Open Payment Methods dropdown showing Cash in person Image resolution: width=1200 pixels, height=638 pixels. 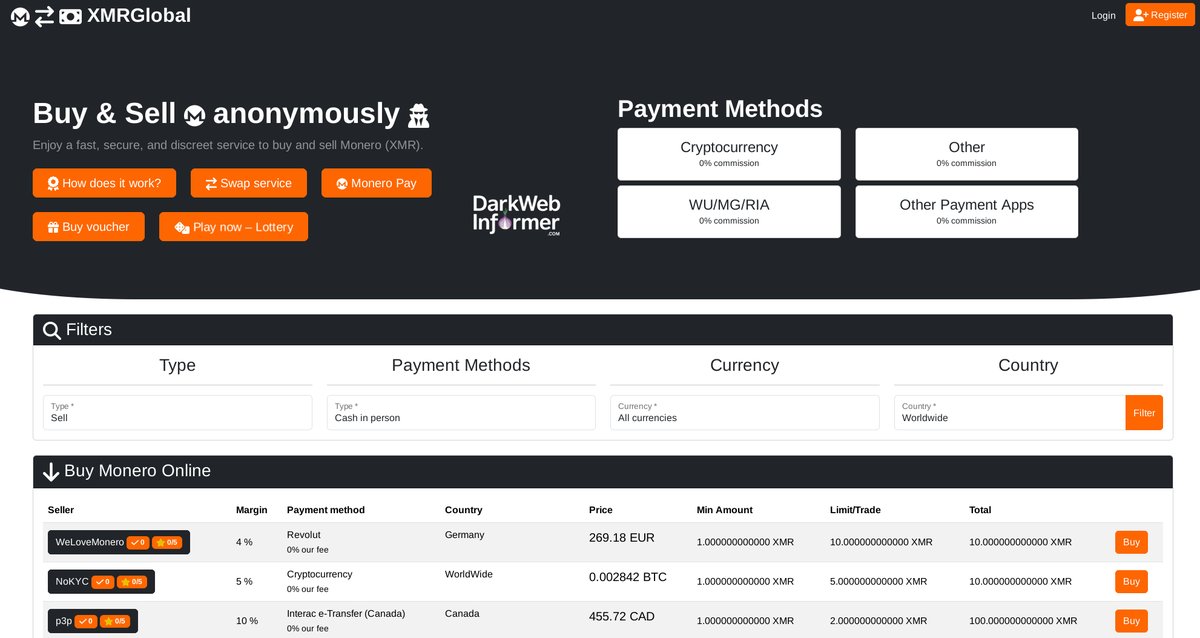click(461, 413)
